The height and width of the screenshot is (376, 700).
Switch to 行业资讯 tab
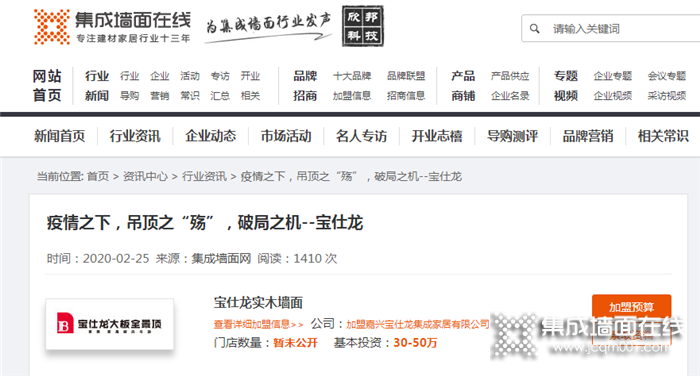coord(135,136)
